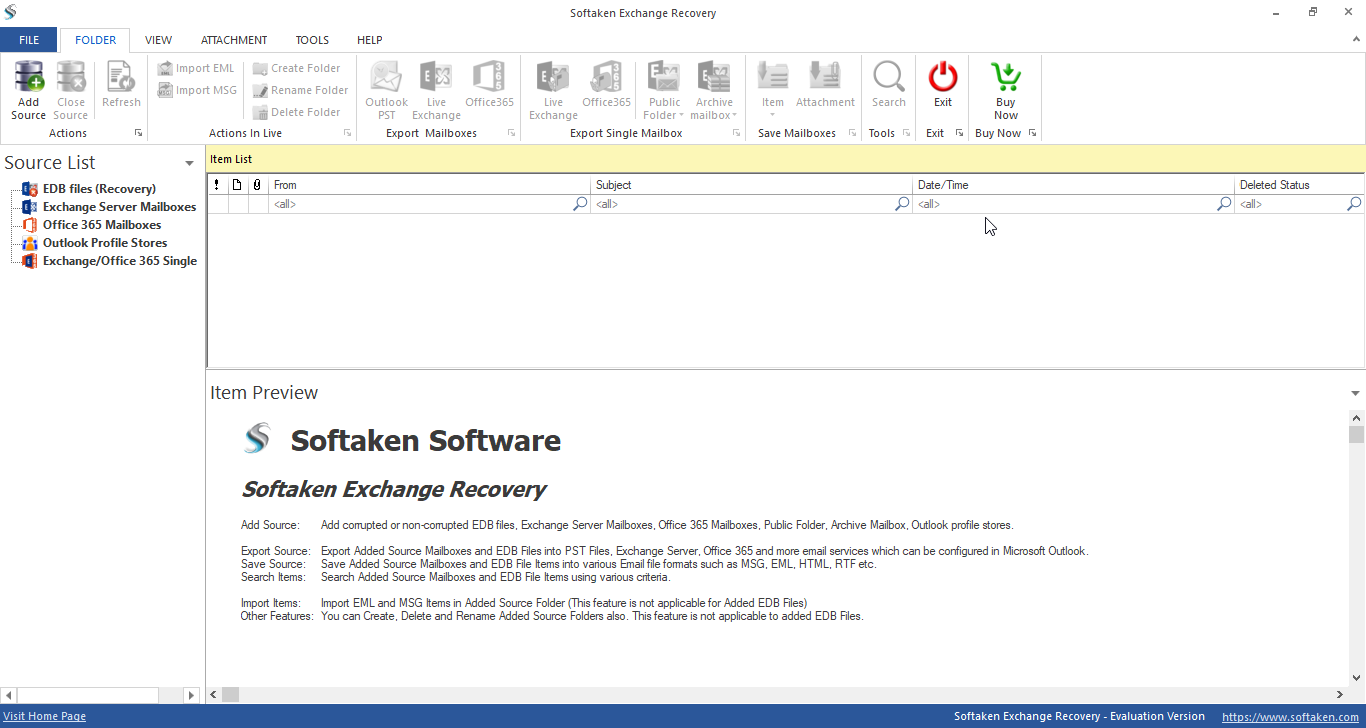Image resolution: width=1366 pixels, height=728 pixels.
Task: Click the importance (!) column header
Action: [x=217, y=185]
